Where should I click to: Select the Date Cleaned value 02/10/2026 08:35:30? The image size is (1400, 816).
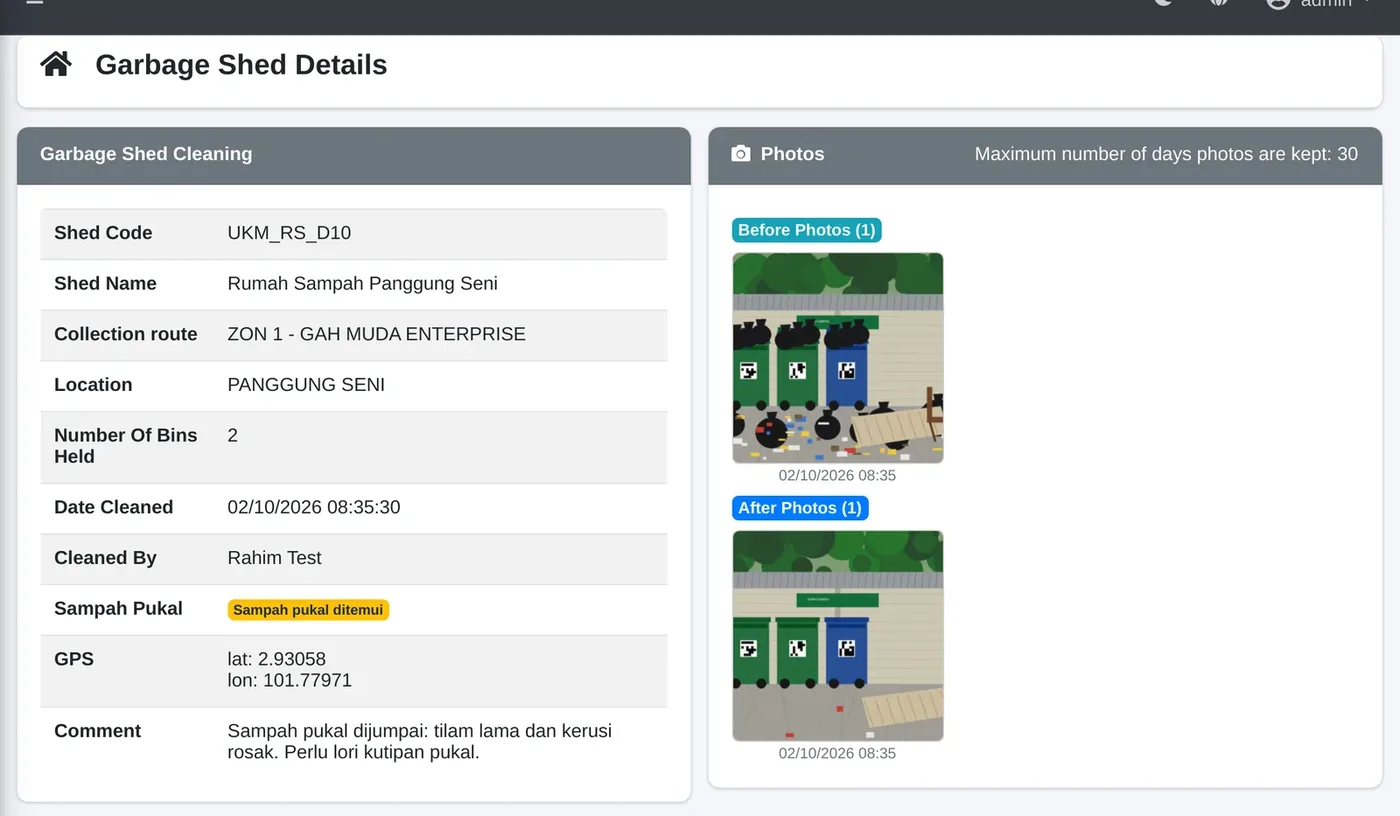tap(314, 508)
